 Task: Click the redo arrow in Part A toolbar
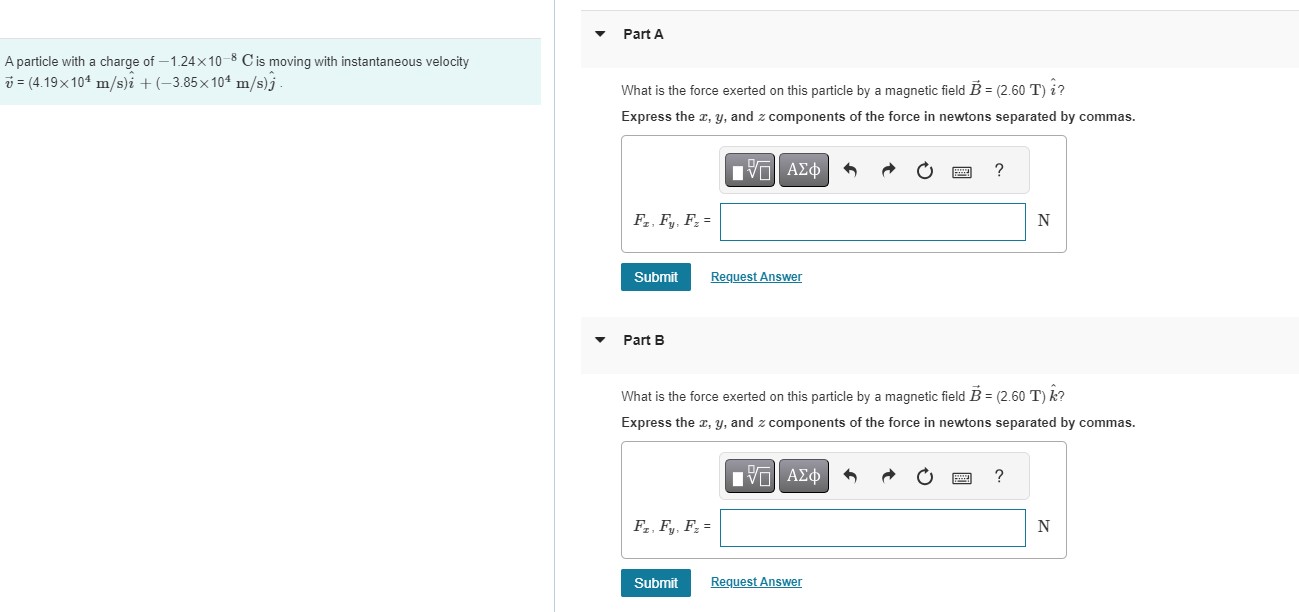click(x=888, y=170)
